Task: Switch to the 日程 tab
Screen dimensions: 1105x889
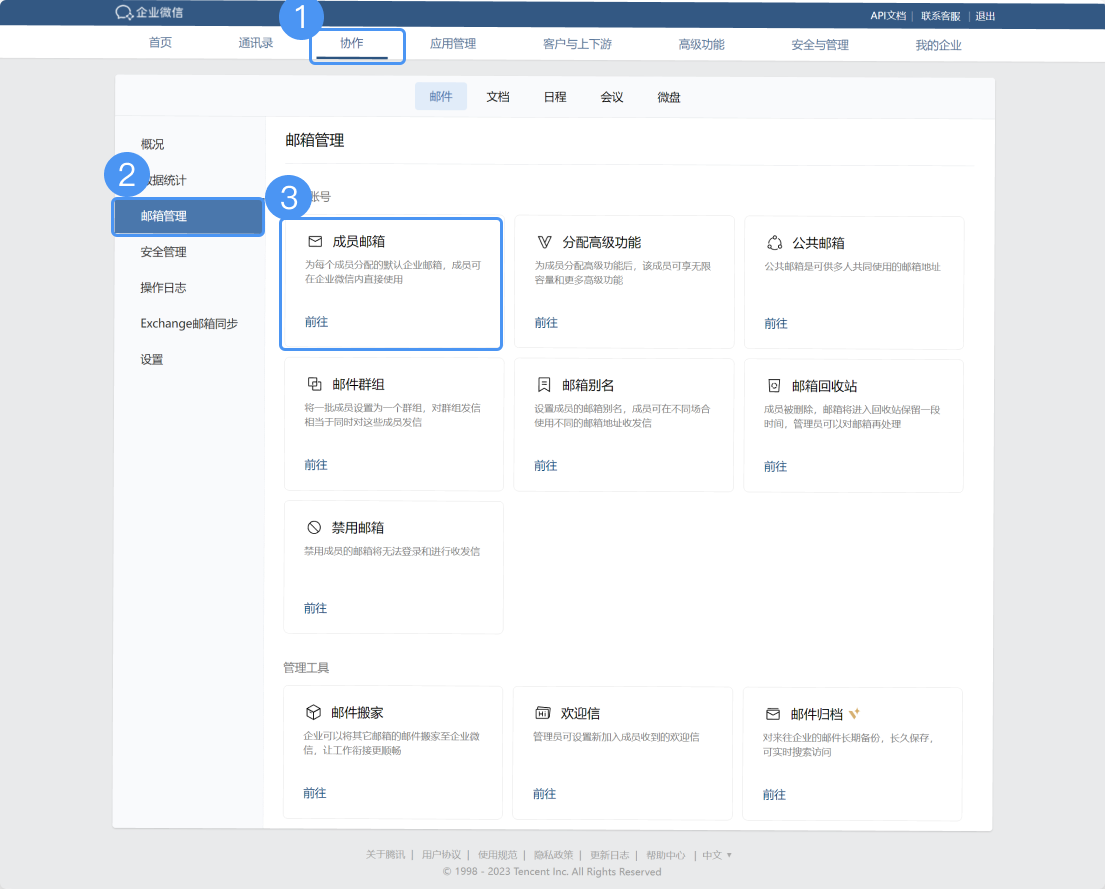Action: click(x=554, y=97)
